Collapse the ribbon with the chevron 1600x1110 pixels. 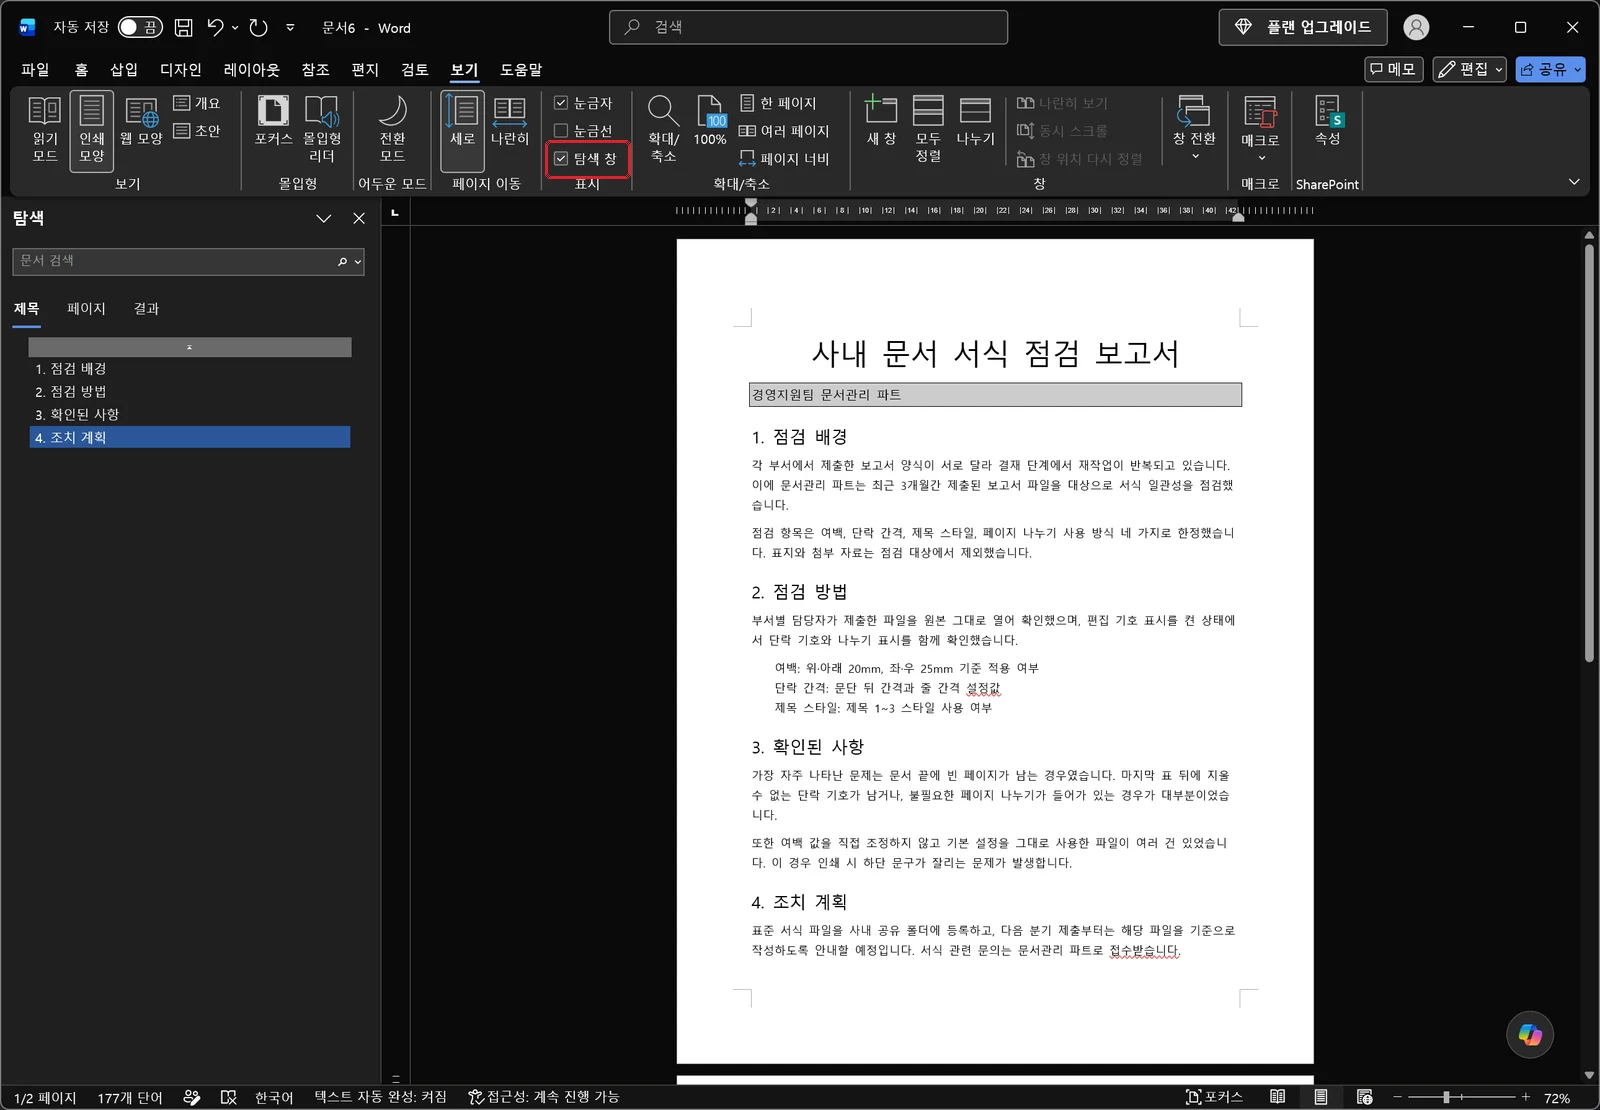(x=1574, y=182)
